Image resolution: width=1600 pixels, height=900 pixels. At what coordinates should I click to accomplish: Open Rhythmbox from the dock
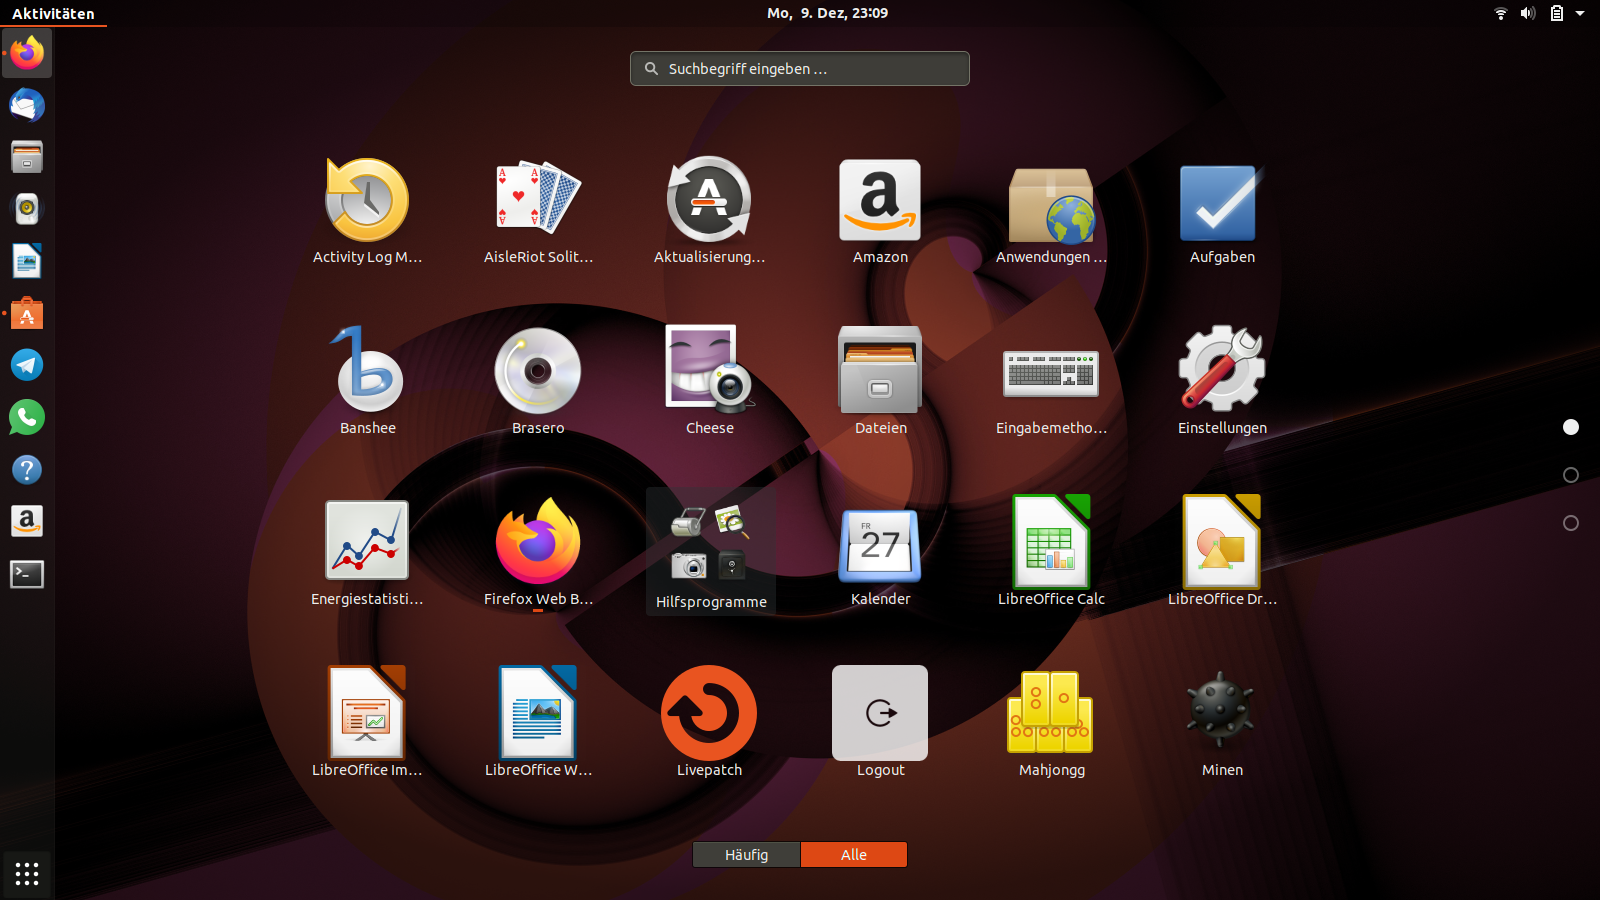(x=27, y=209)
